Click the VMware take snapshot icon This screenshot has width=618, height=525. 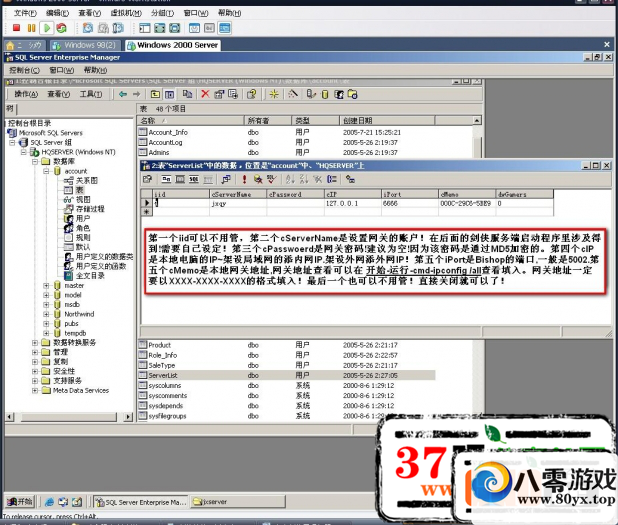(88, 28)
